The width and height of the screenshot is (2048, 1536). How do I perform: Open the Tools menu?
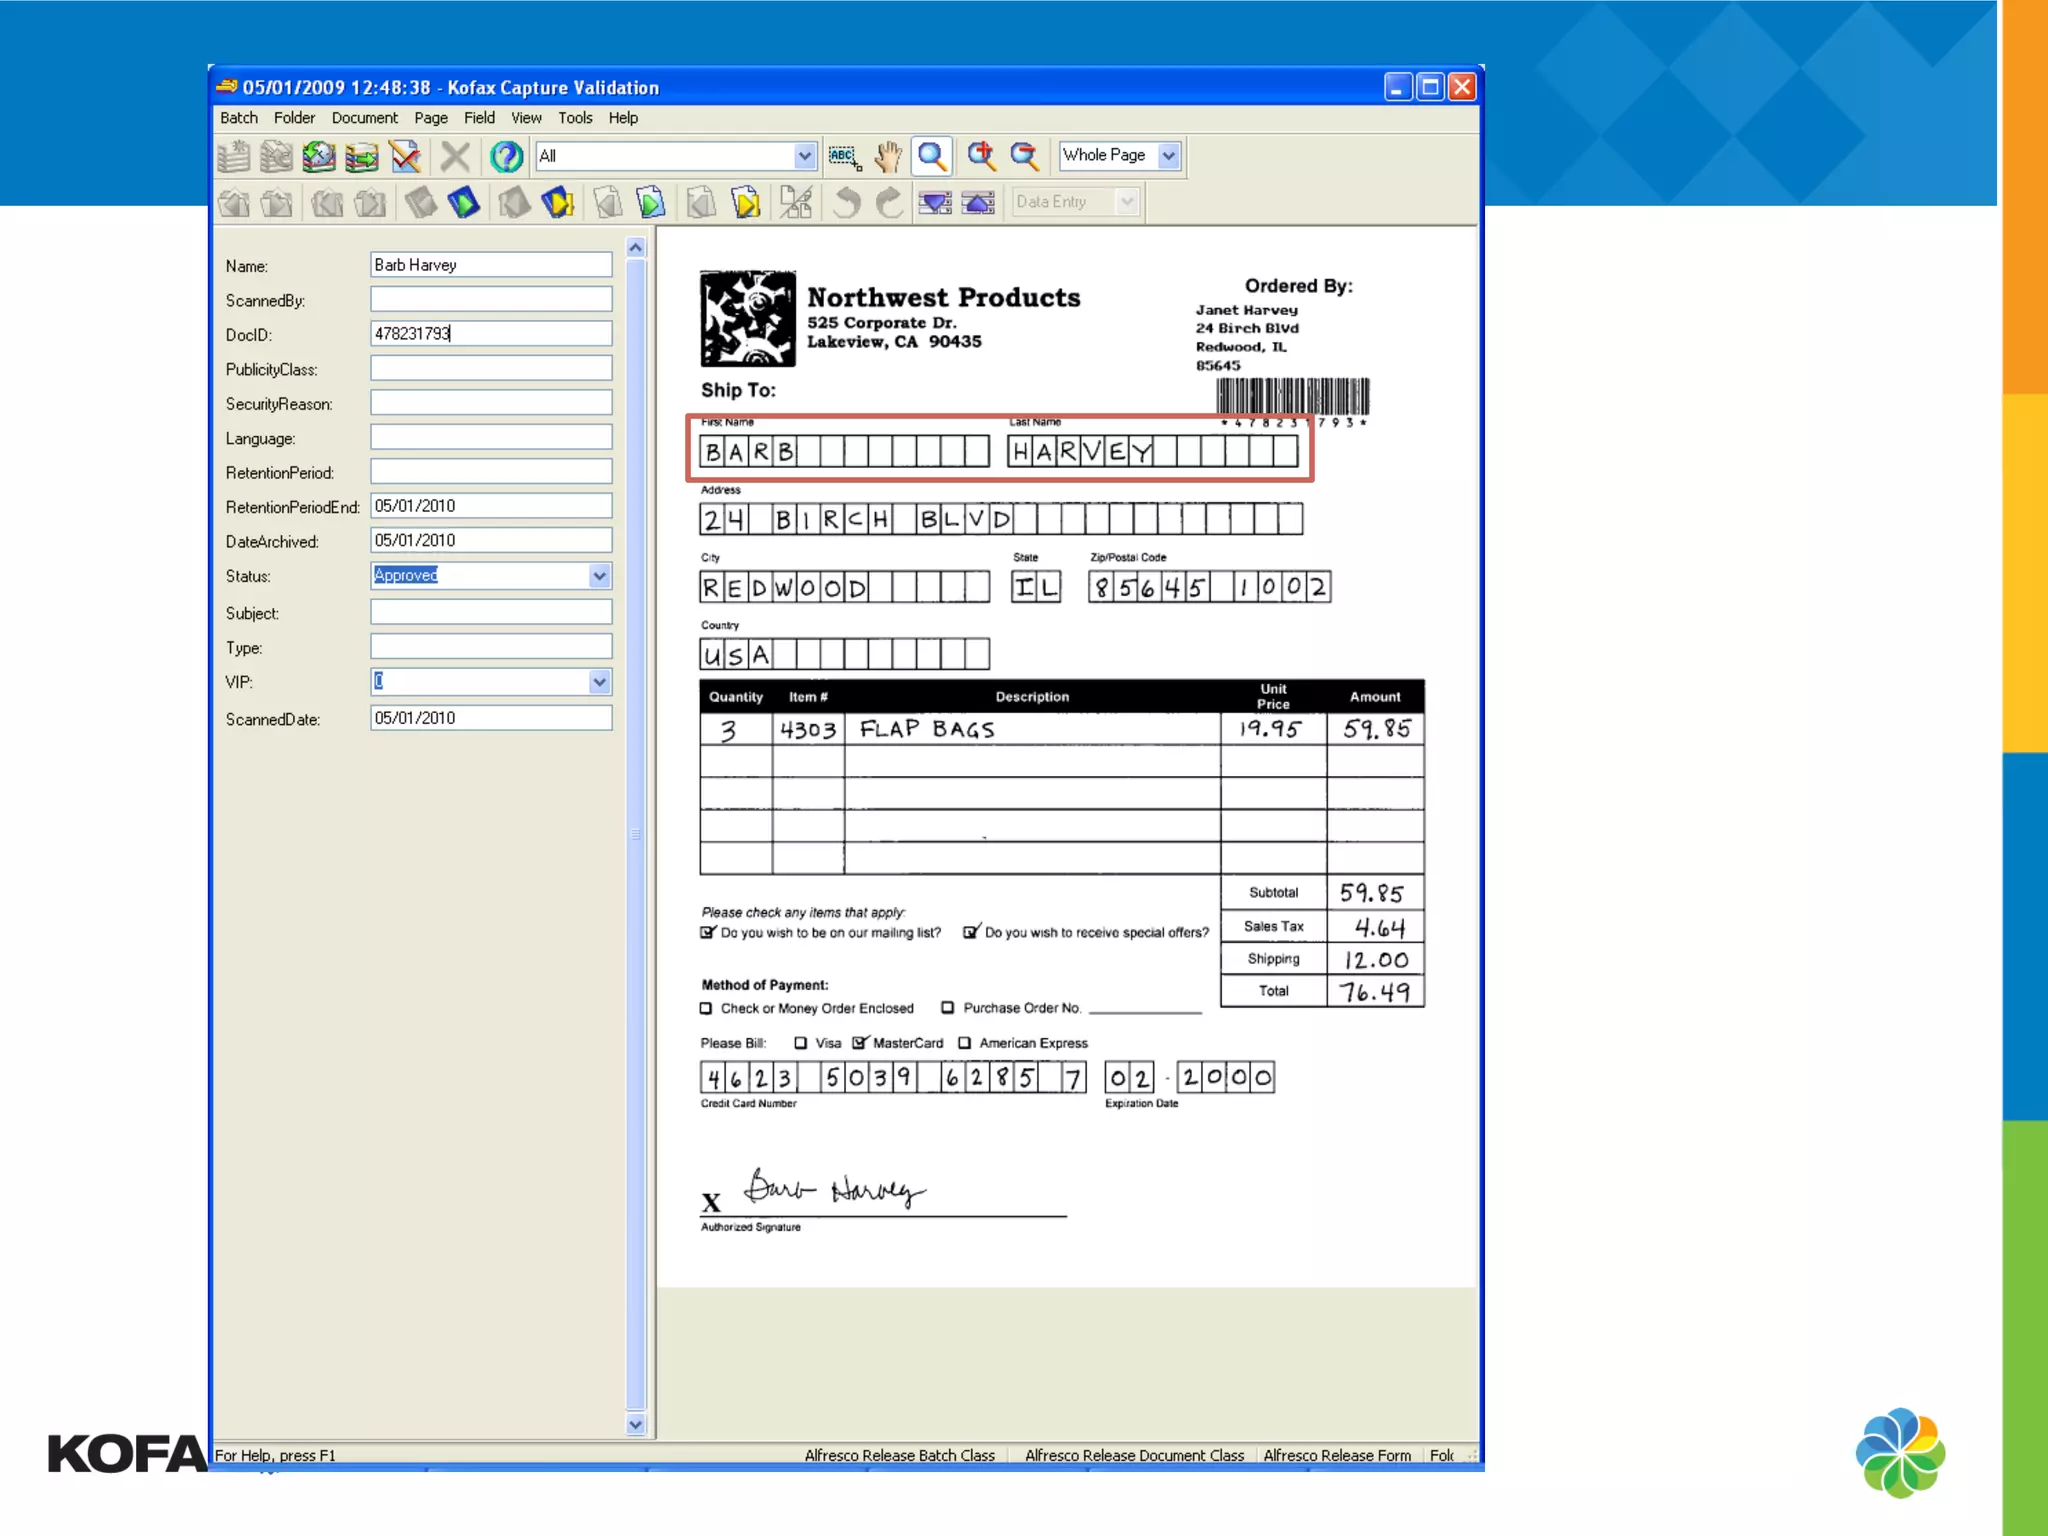pyautogui.click(x=575, y=118)
